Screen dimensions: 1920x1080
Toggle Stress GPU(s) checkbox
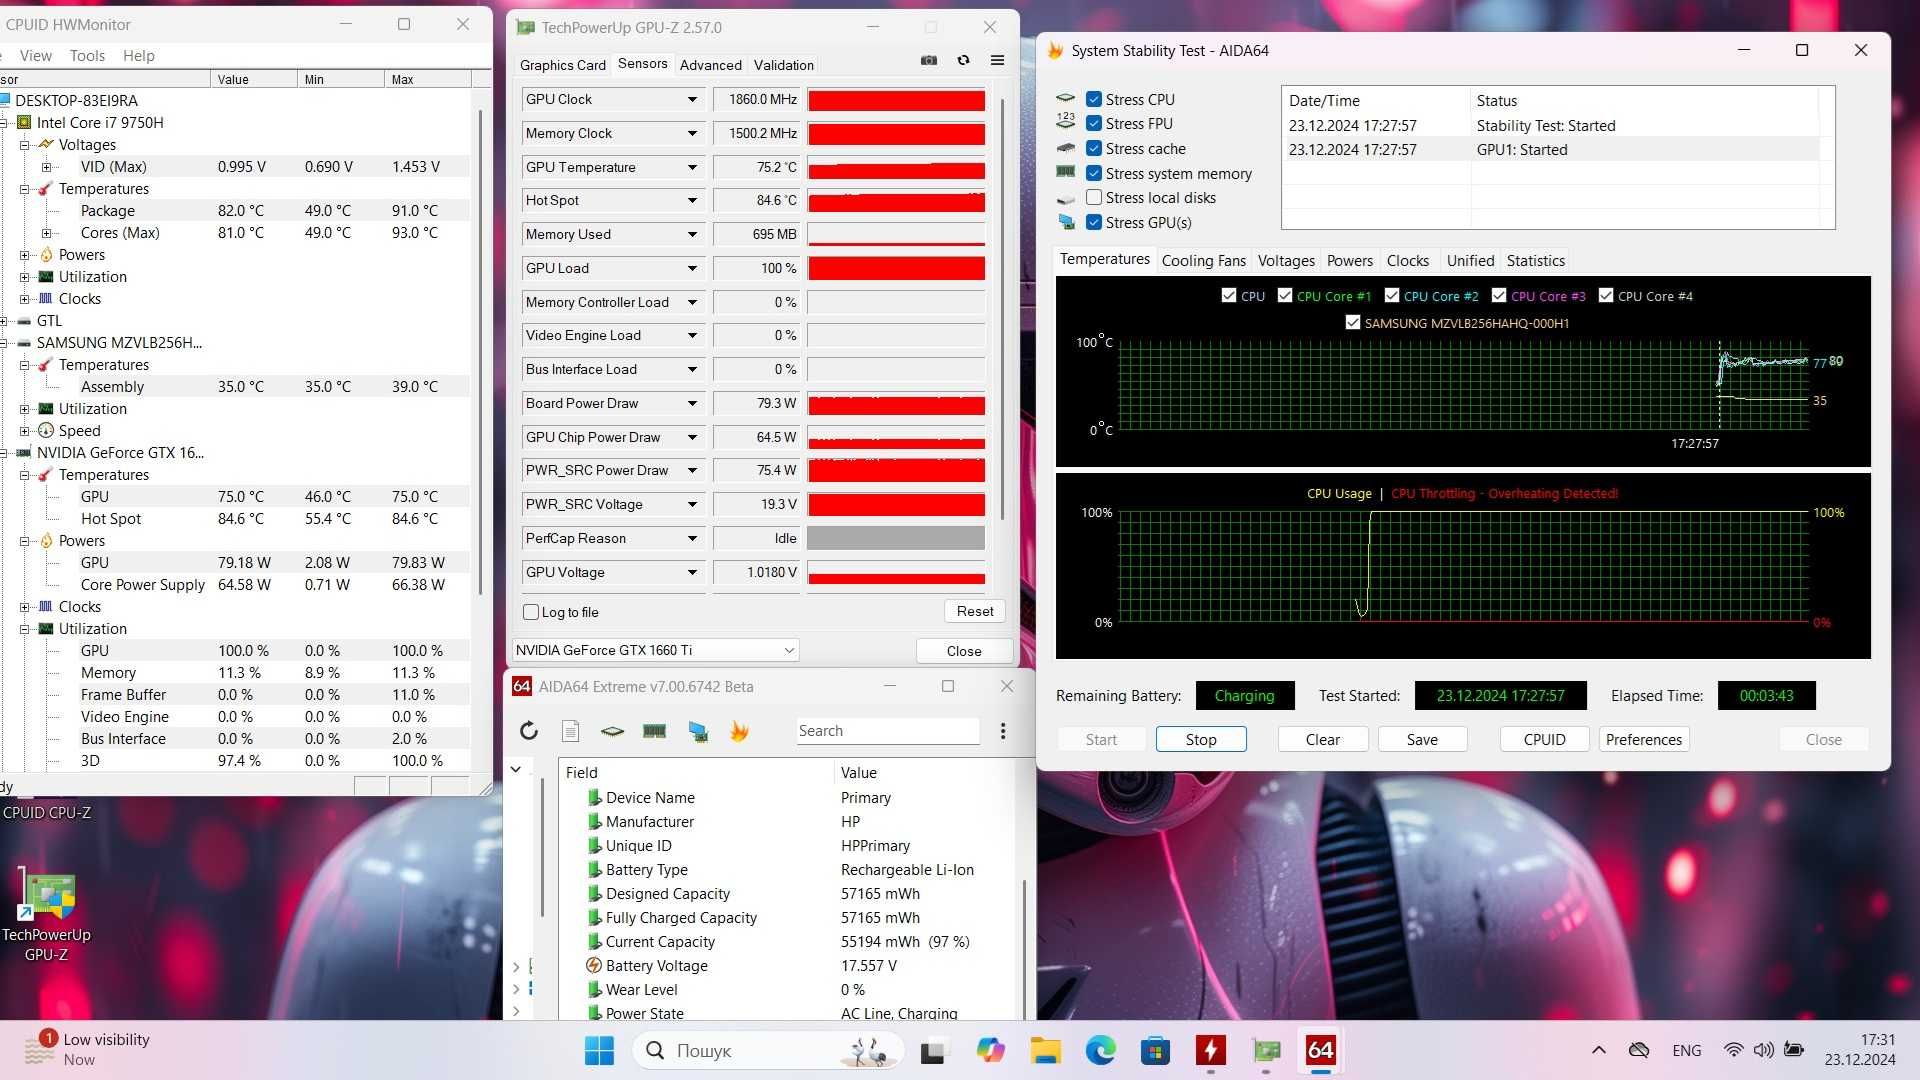(1094, 222)
